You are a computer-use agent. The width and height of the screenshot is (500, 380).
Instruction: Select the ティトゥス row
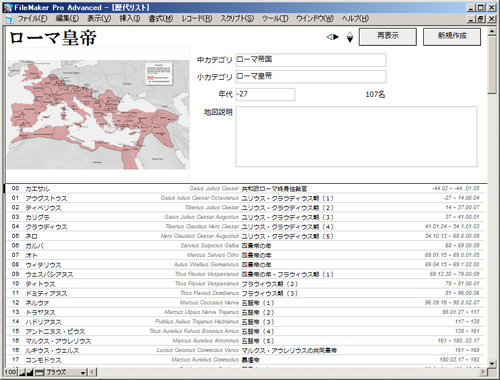[x=246, y=284]
